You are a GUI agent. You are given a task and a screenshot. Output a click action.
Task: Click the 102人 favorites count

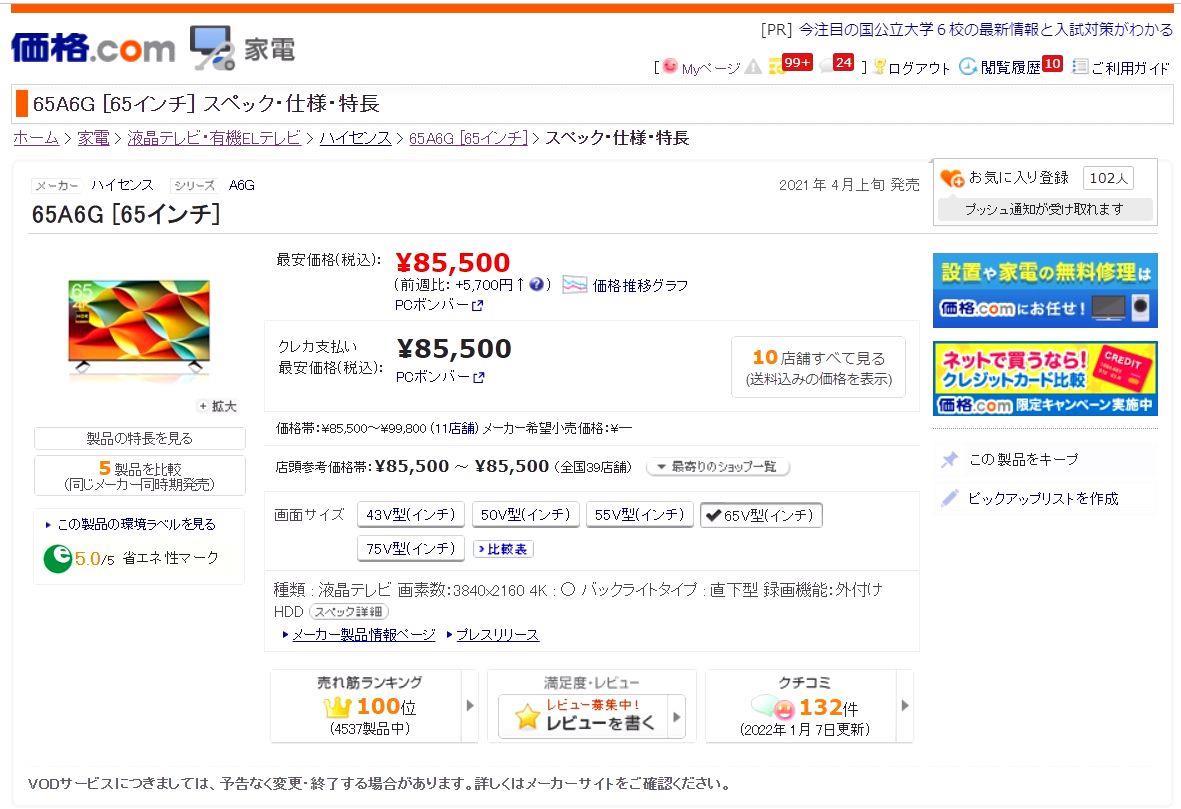pyautogui.click(x=1108, y=179)
